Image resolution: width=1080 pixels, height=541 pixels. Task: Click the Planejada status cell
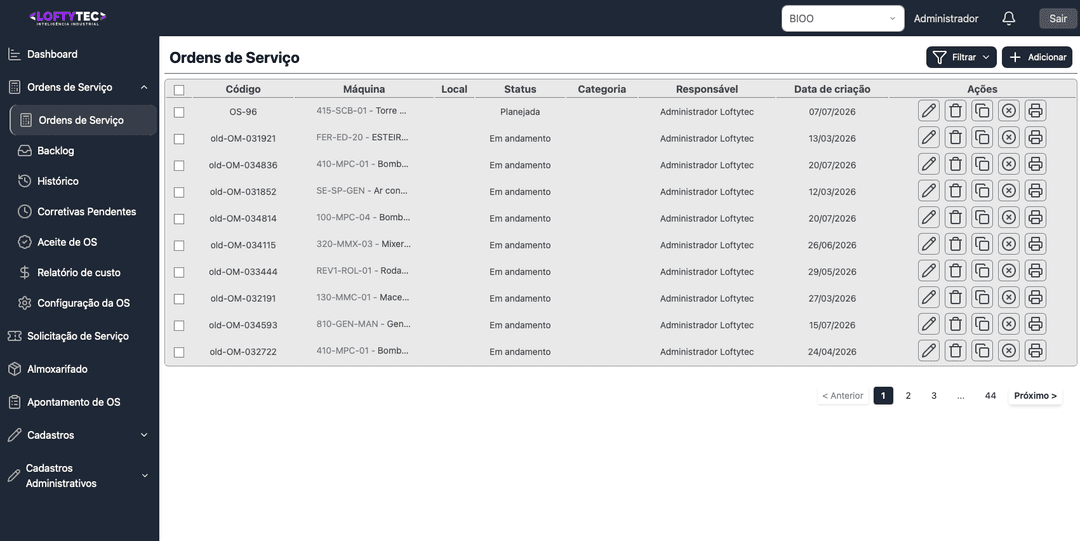tap(520, 112)
